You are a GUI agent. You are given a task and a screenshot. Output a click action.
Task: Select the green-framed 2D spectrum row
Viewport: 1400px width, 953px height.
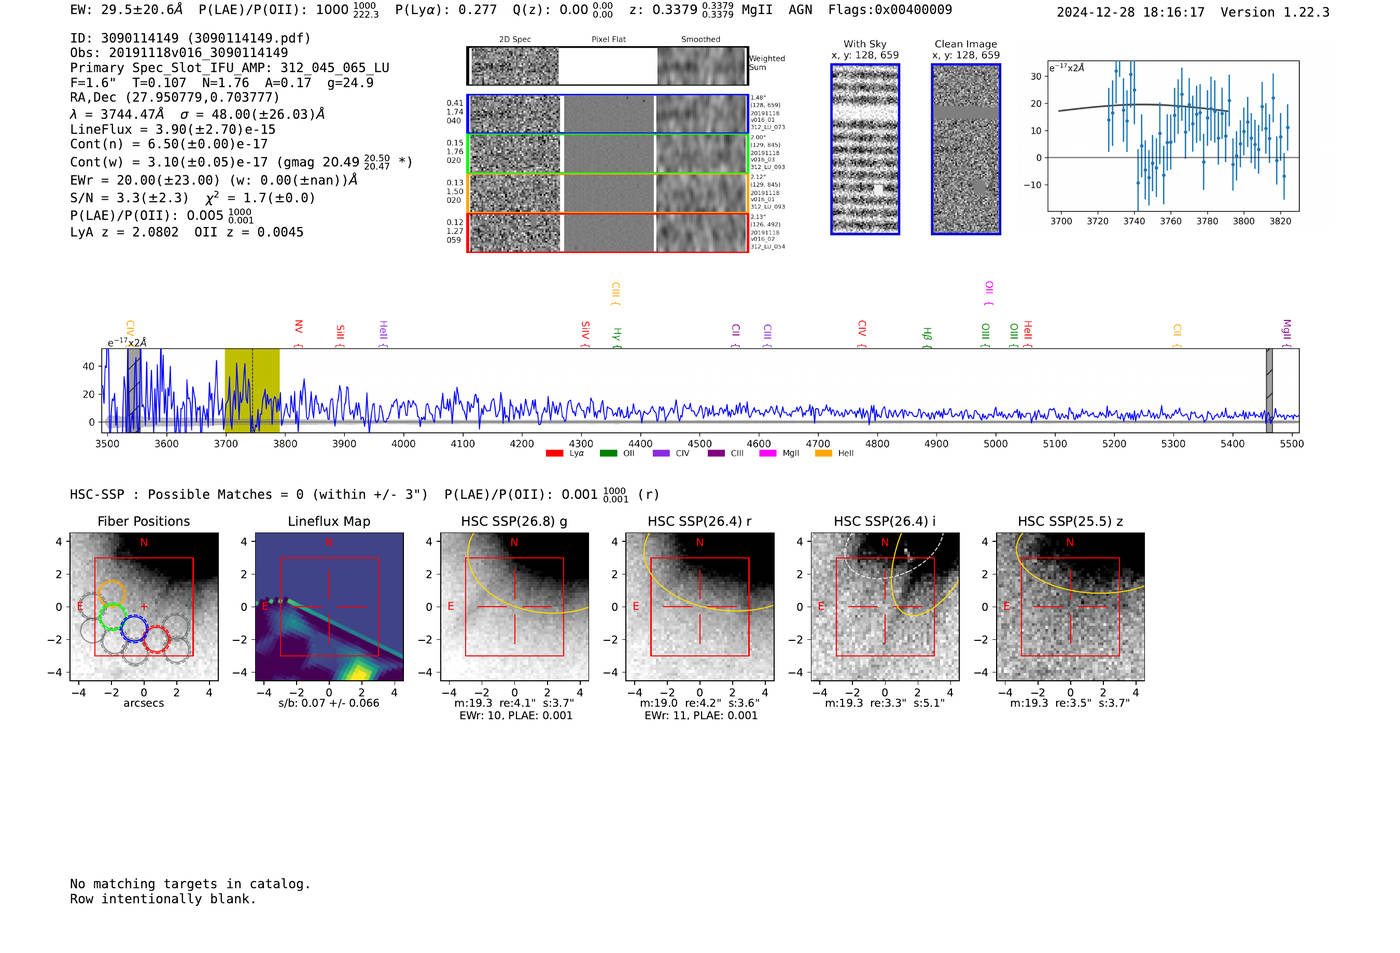coord(607,153)
